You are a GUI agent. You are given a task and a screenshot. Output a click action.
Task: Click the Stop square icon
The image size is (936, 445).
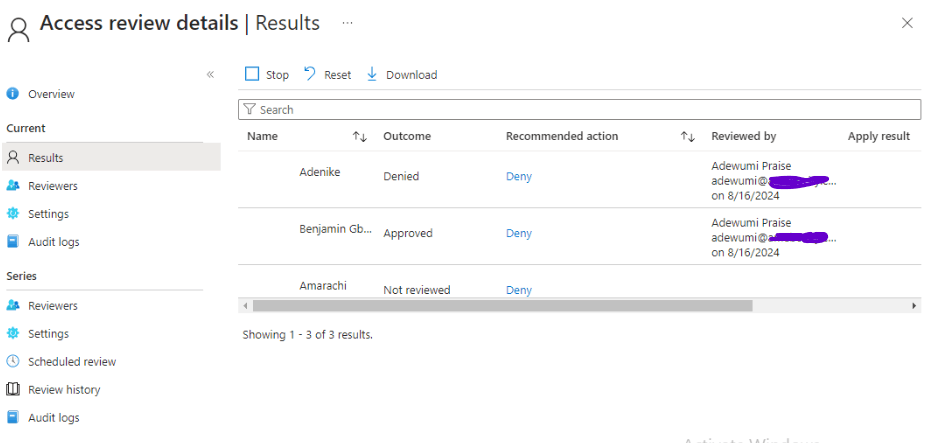tap(252, 75)
